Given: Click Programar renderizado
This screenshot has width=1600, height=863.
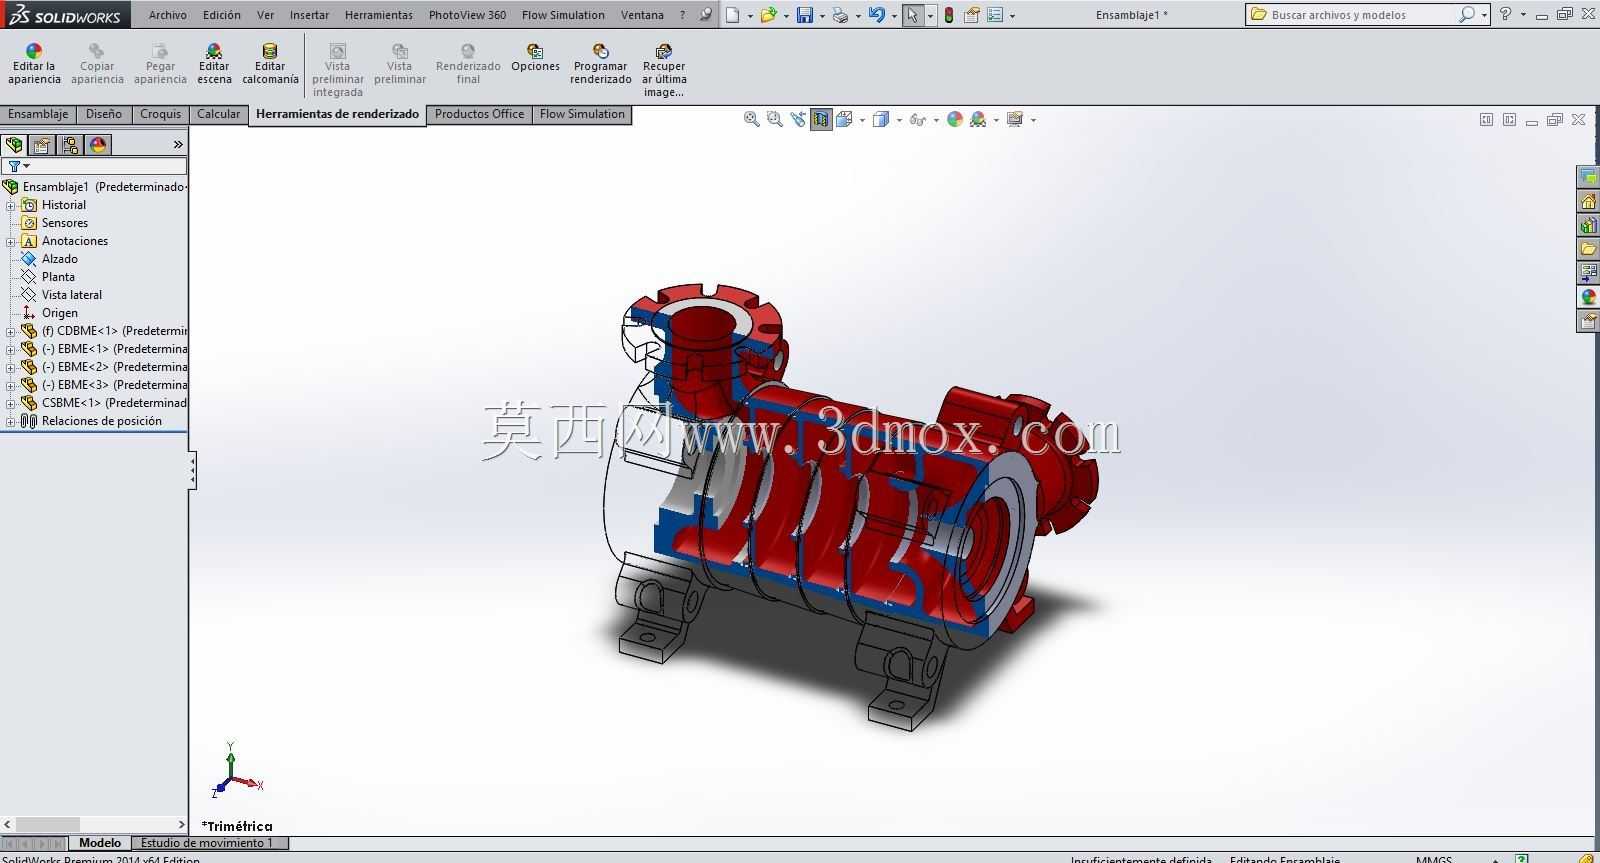Looking at the screenshot, I should 601,65.
